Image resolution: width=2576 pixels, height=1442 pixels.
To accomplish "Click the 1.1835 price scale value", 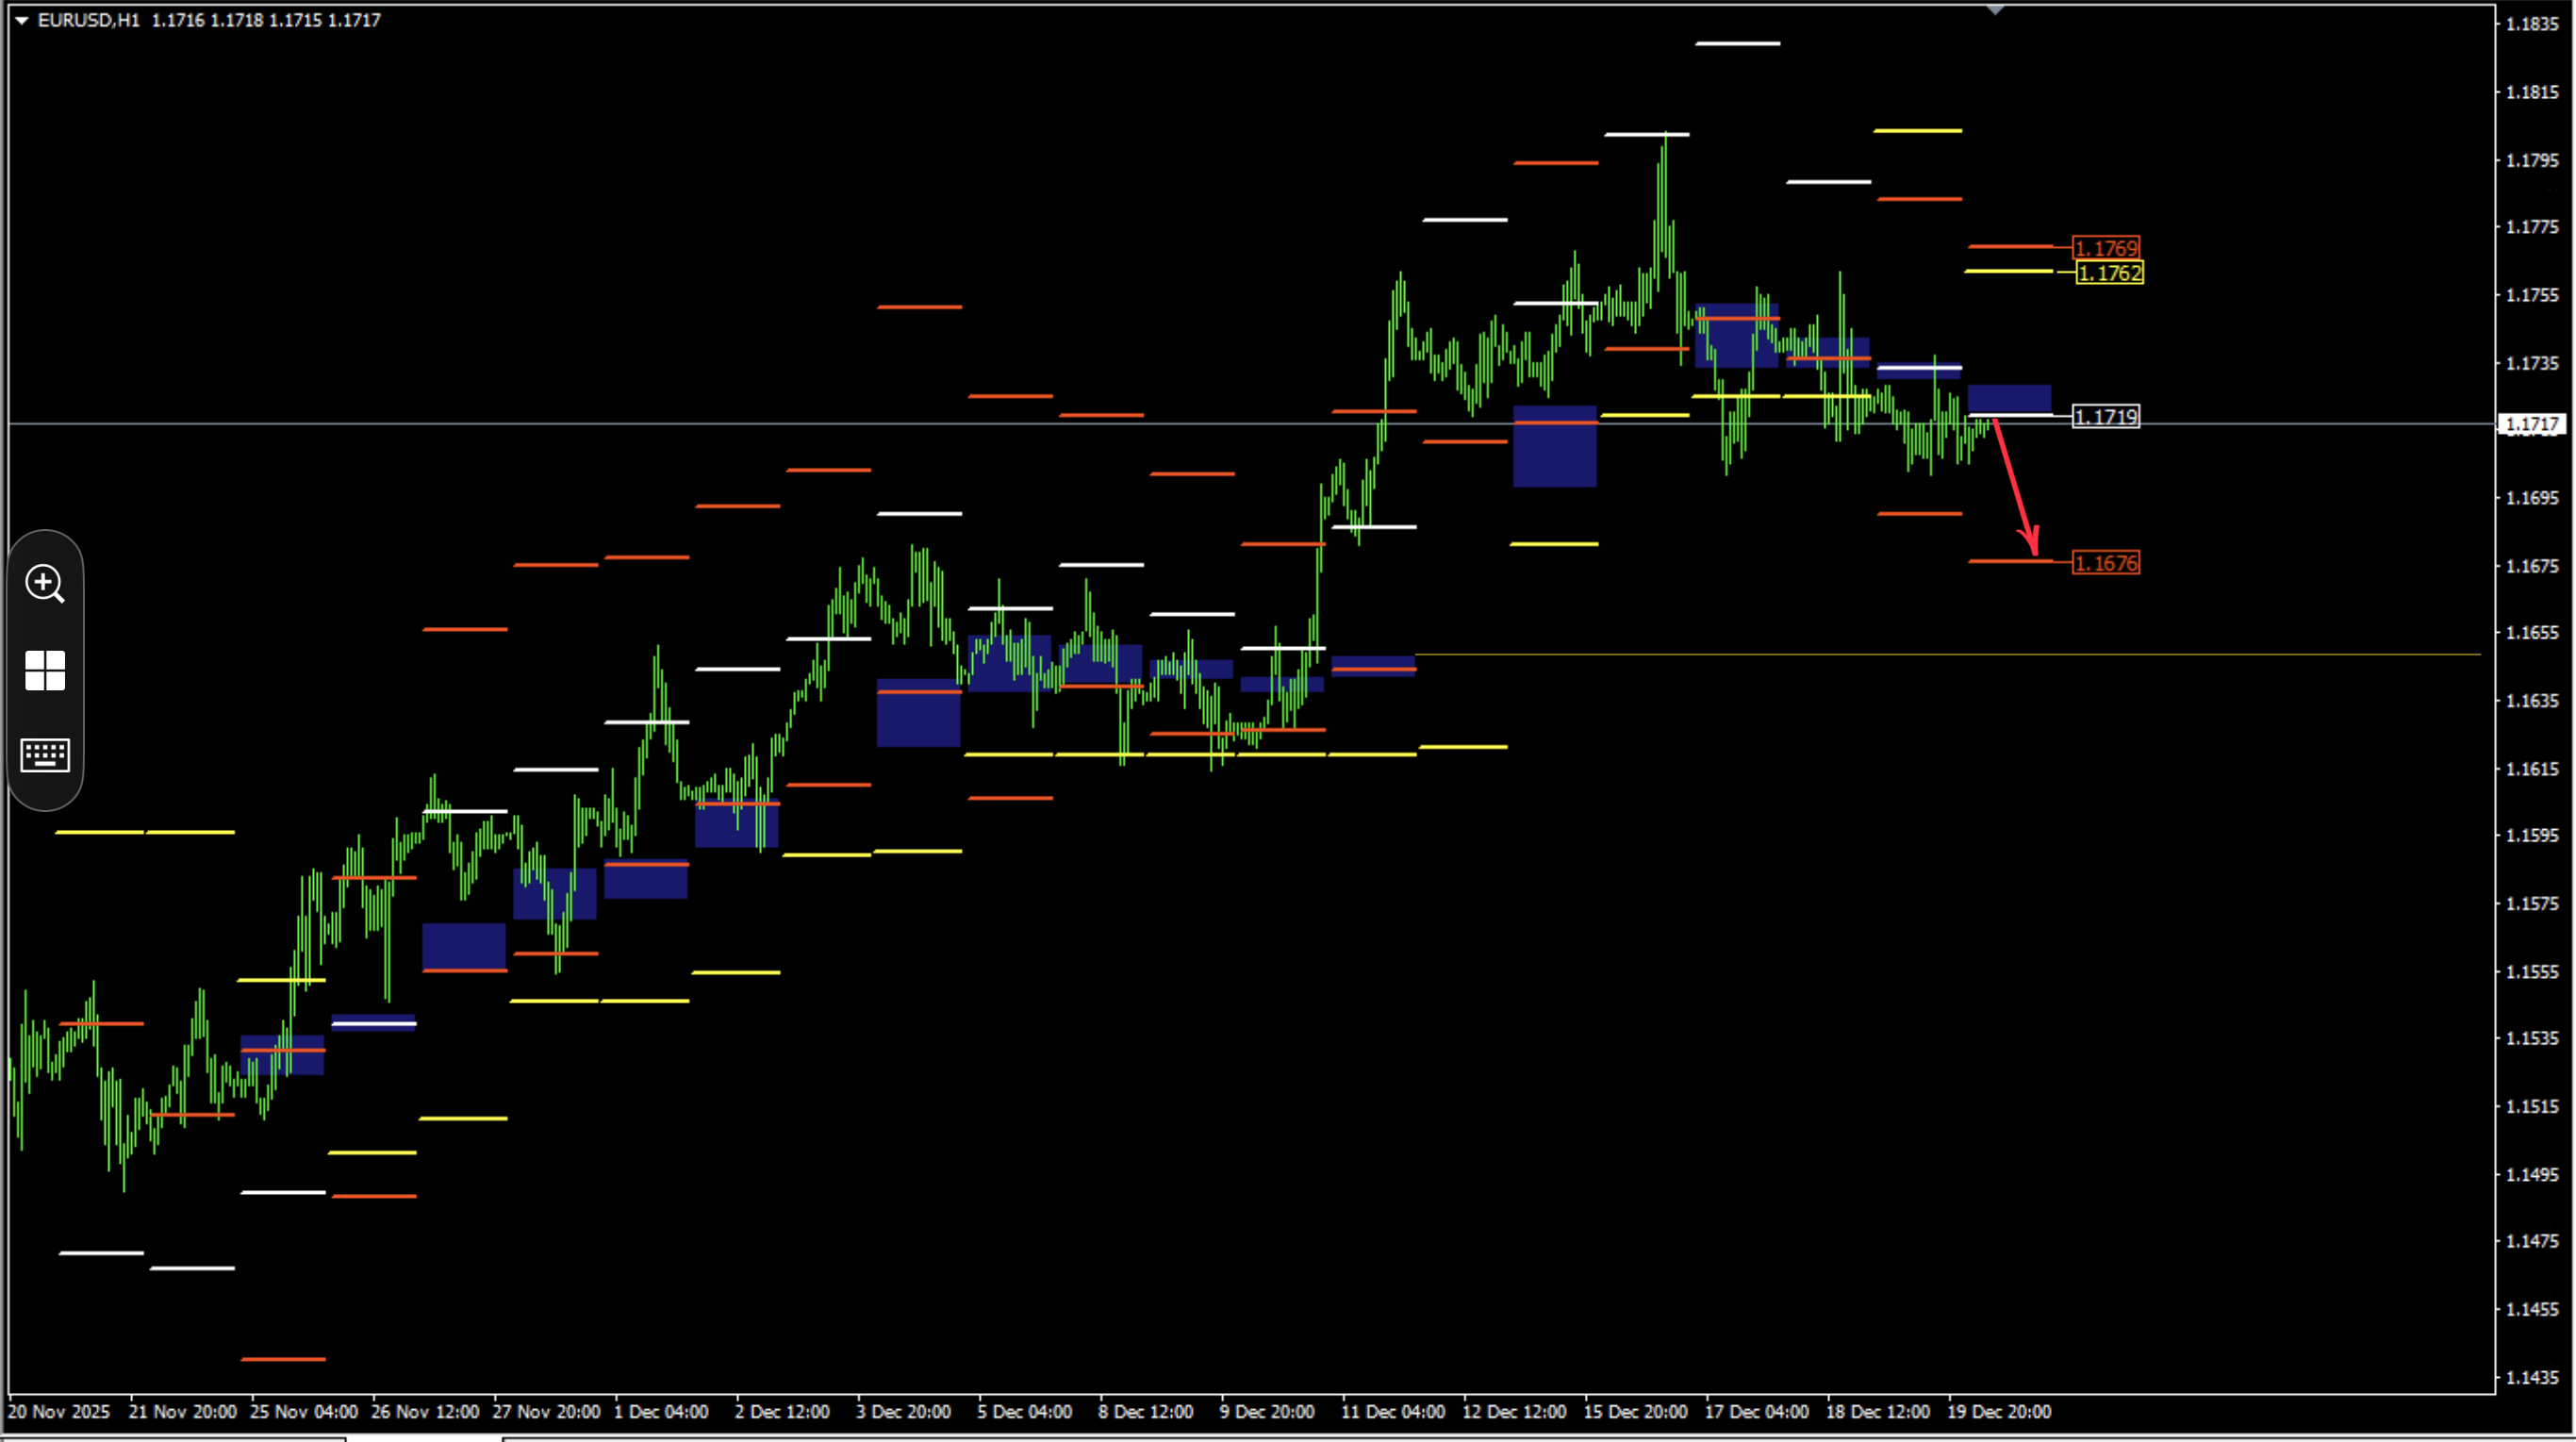I will point(2532,24).
